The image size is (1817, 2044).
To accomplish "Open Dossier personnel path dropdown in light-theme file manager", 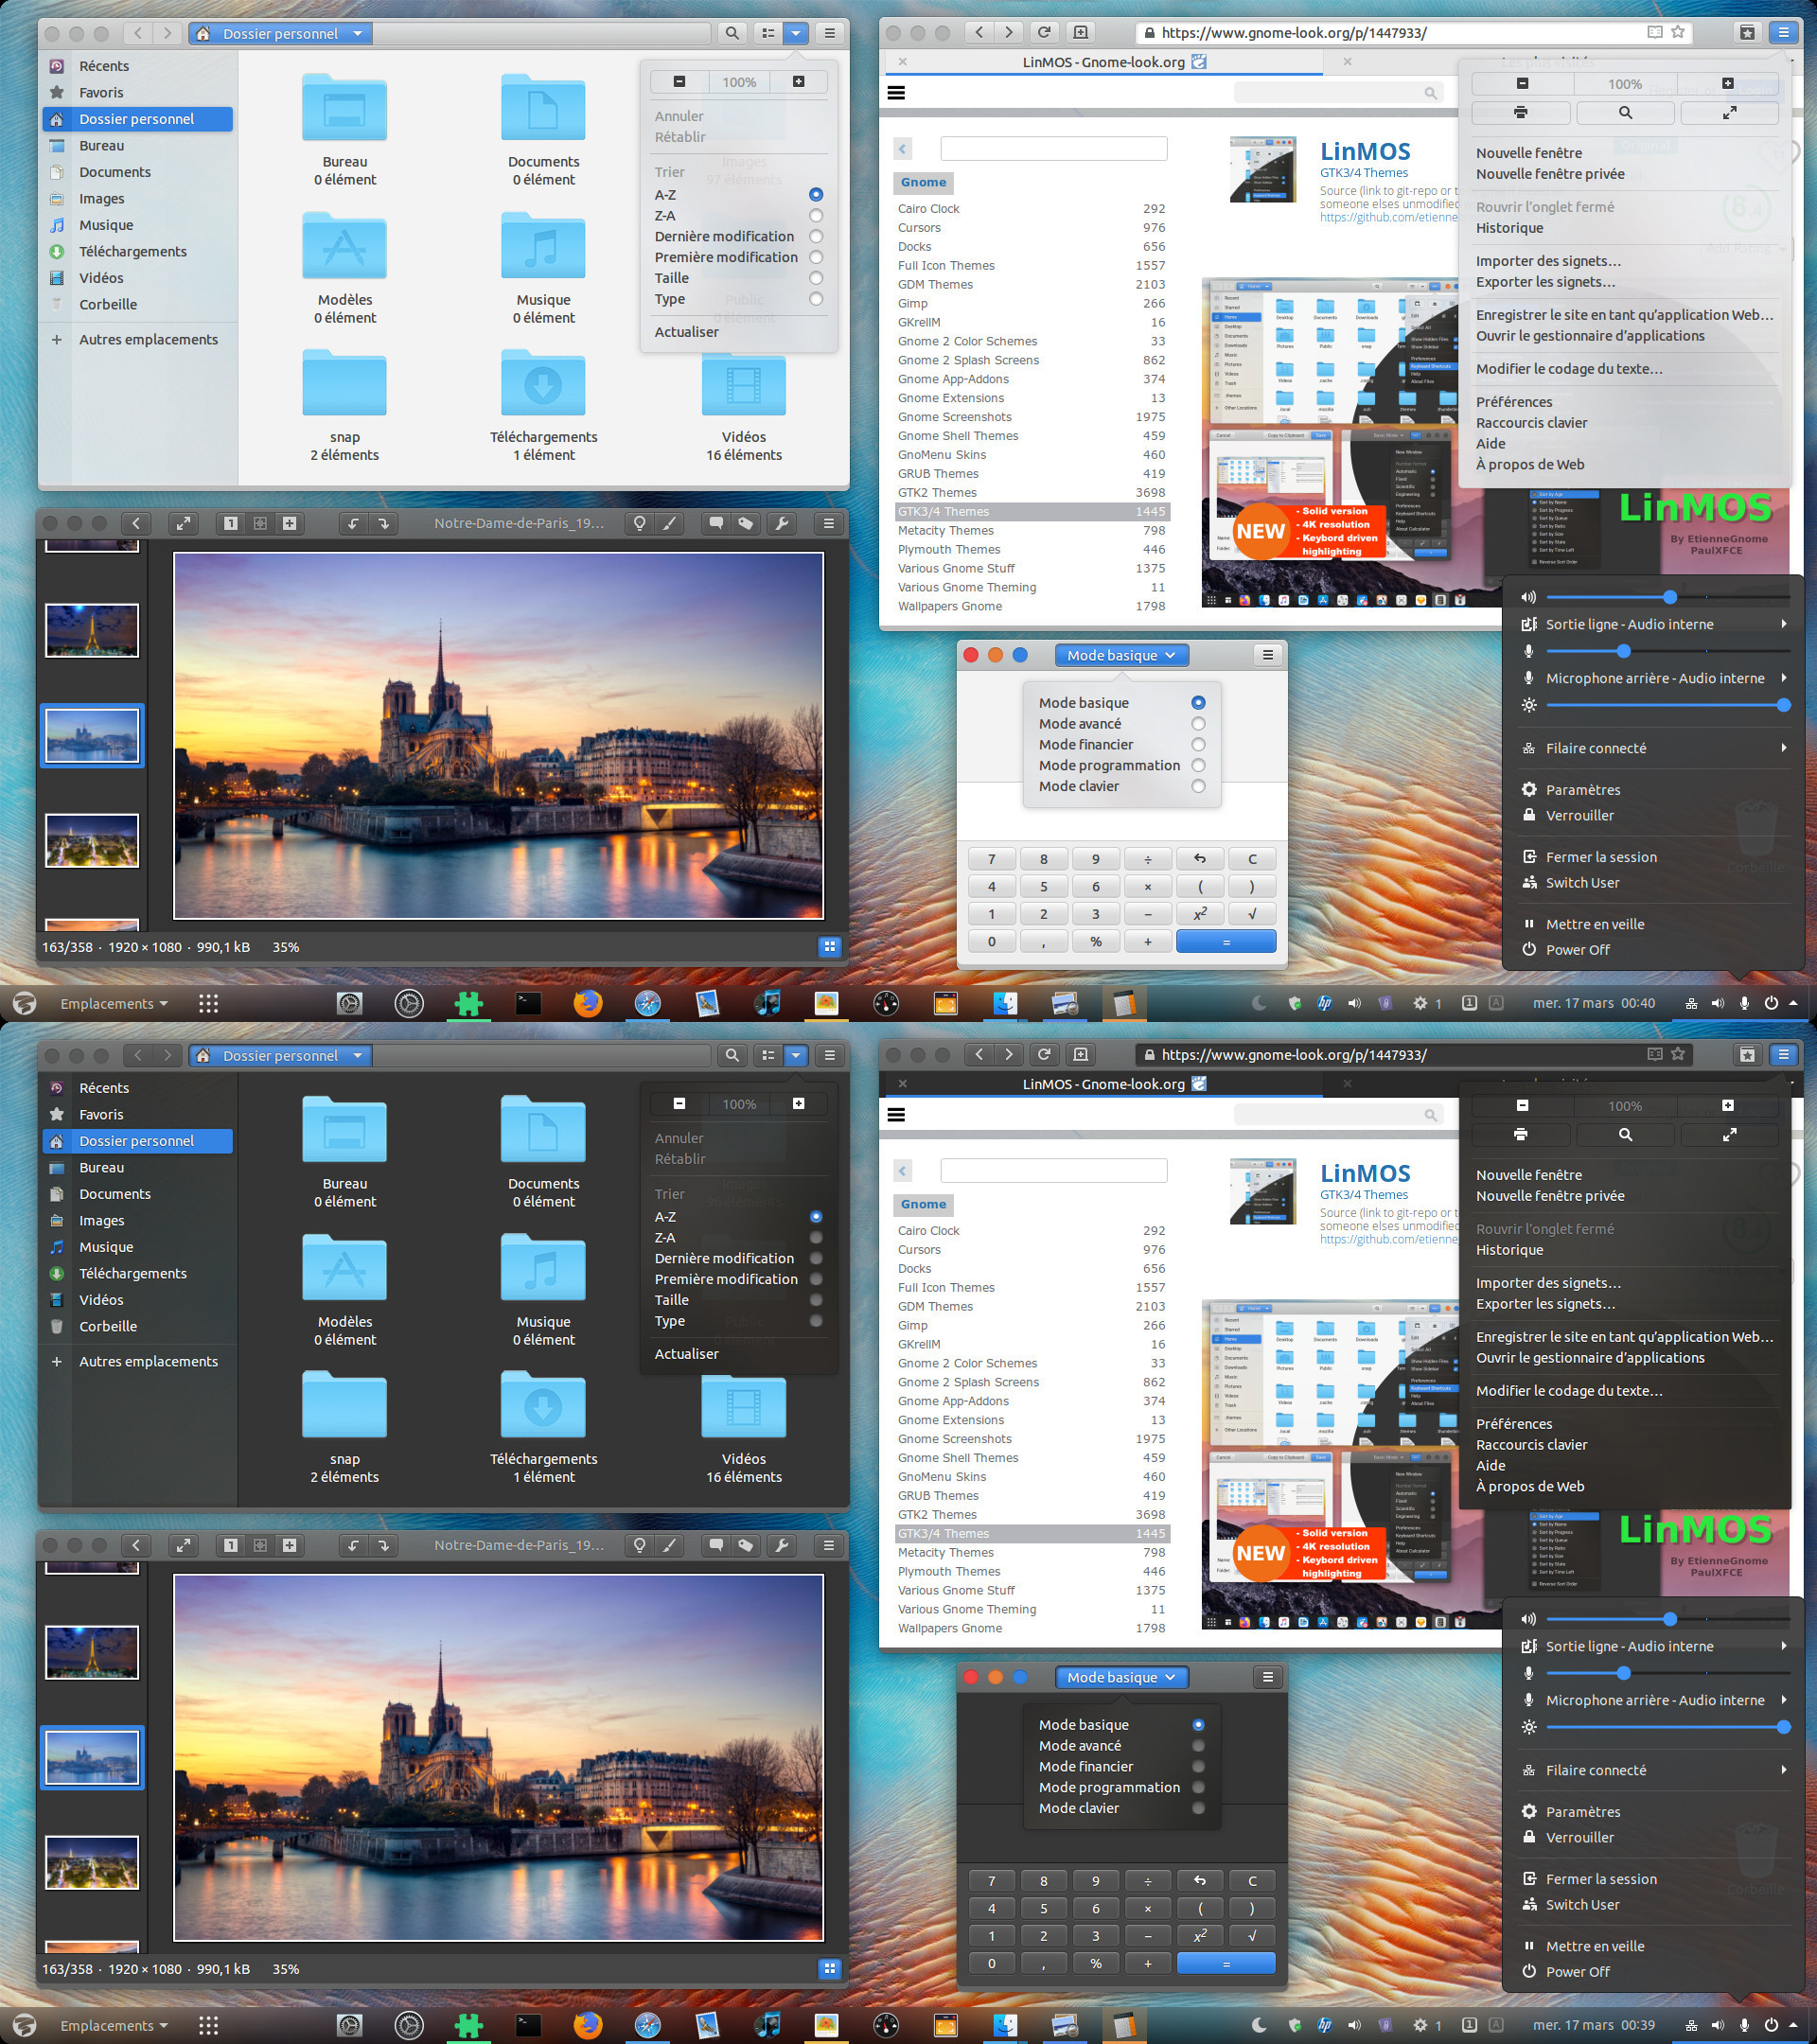I will (280, 33).
